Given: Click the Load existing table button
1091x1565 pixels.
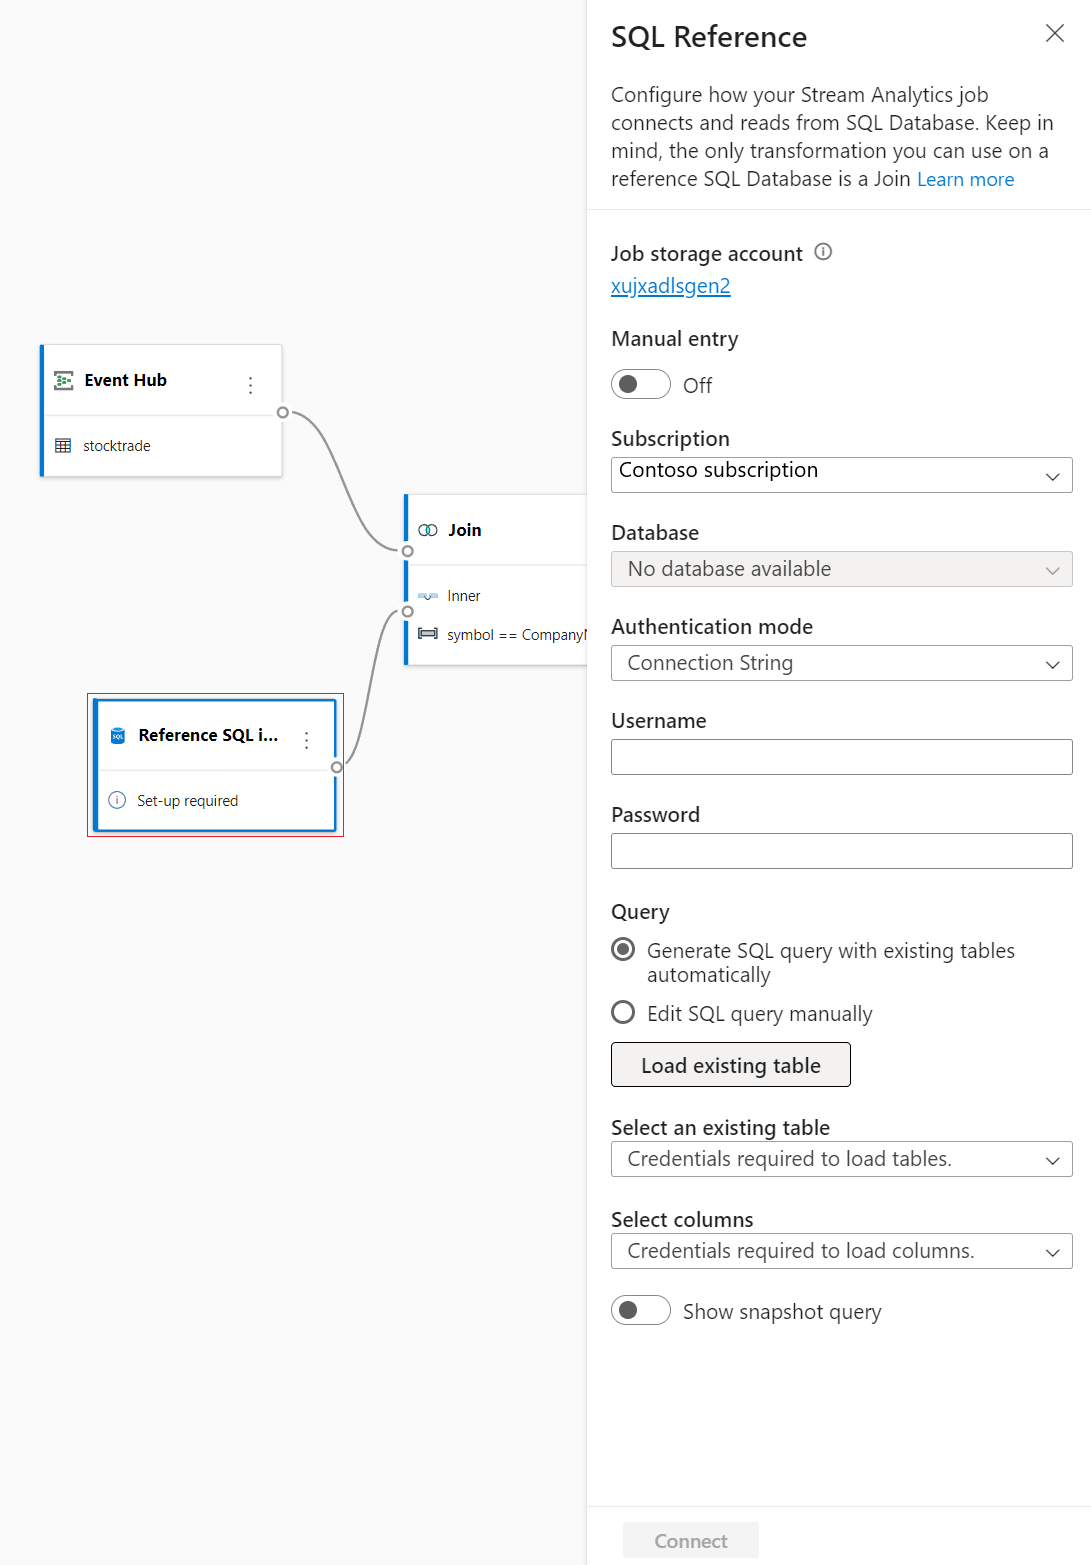Looking at the screenshot, I should (x=730, y=1064).
